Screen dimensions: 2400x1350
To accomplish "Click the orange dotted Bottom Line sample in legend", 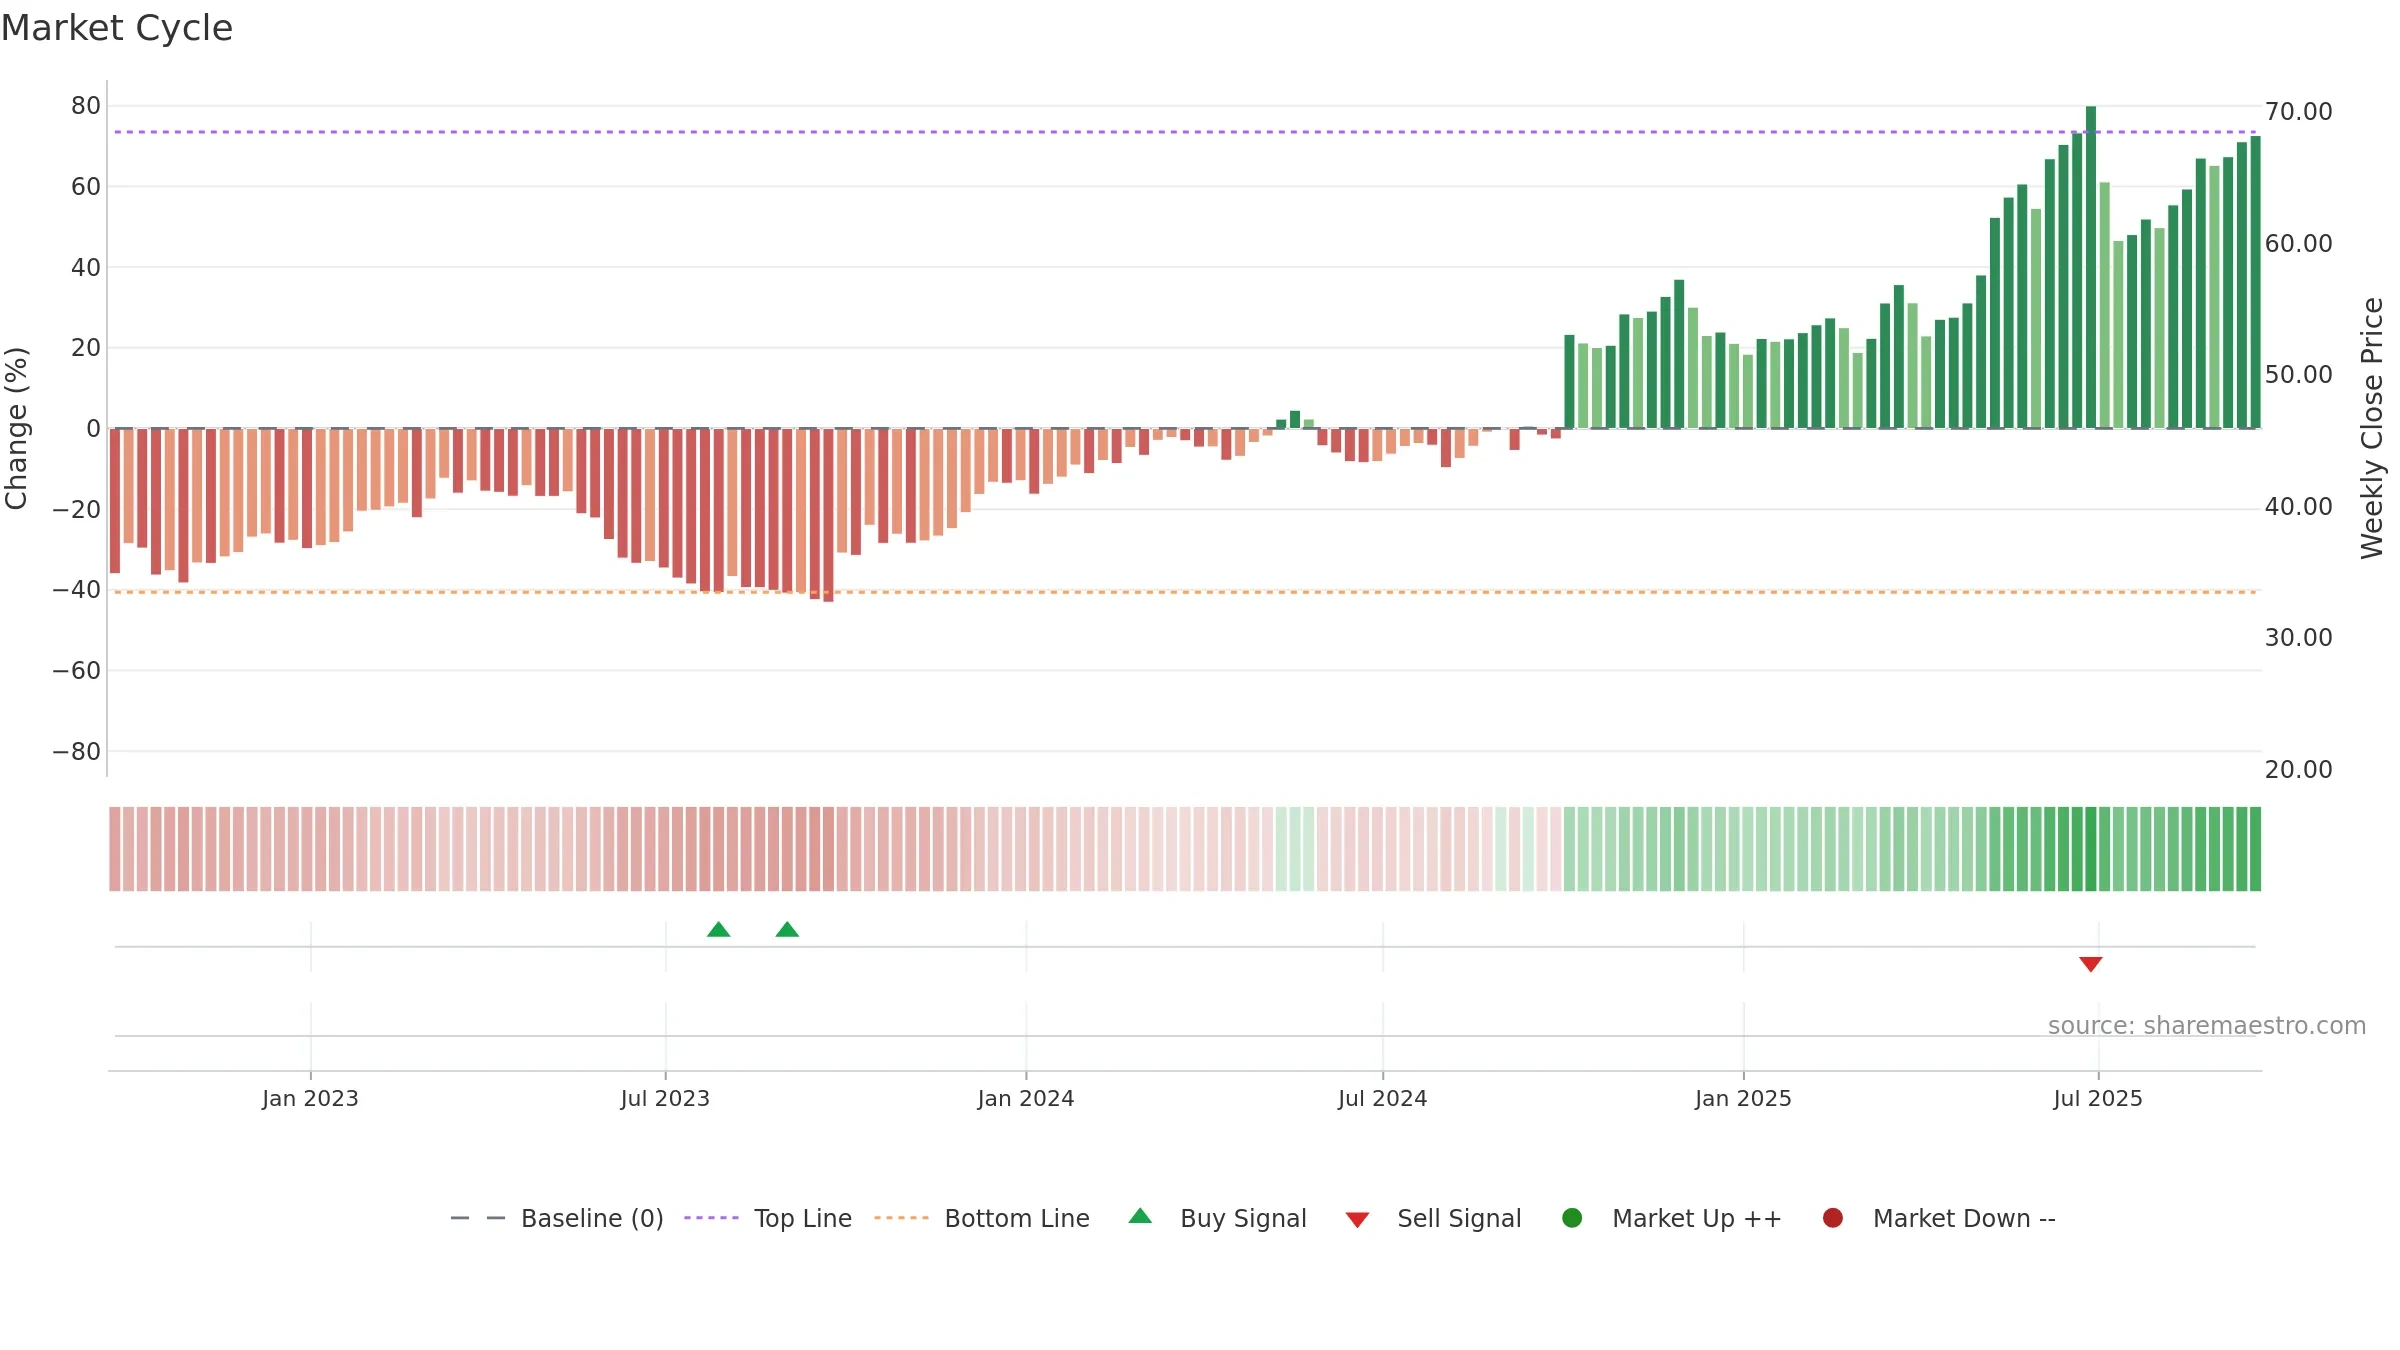I will pos(901,1218).
